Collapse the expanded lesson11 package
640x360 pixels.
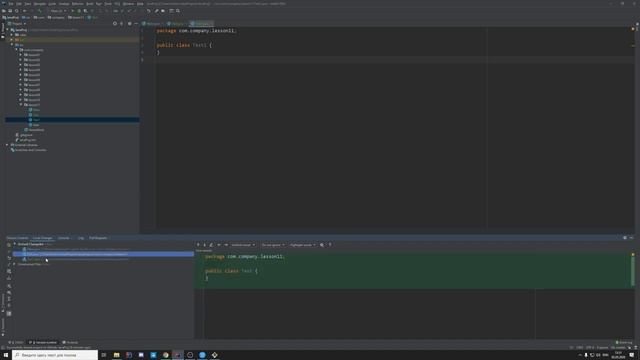(x=21, y=105)
